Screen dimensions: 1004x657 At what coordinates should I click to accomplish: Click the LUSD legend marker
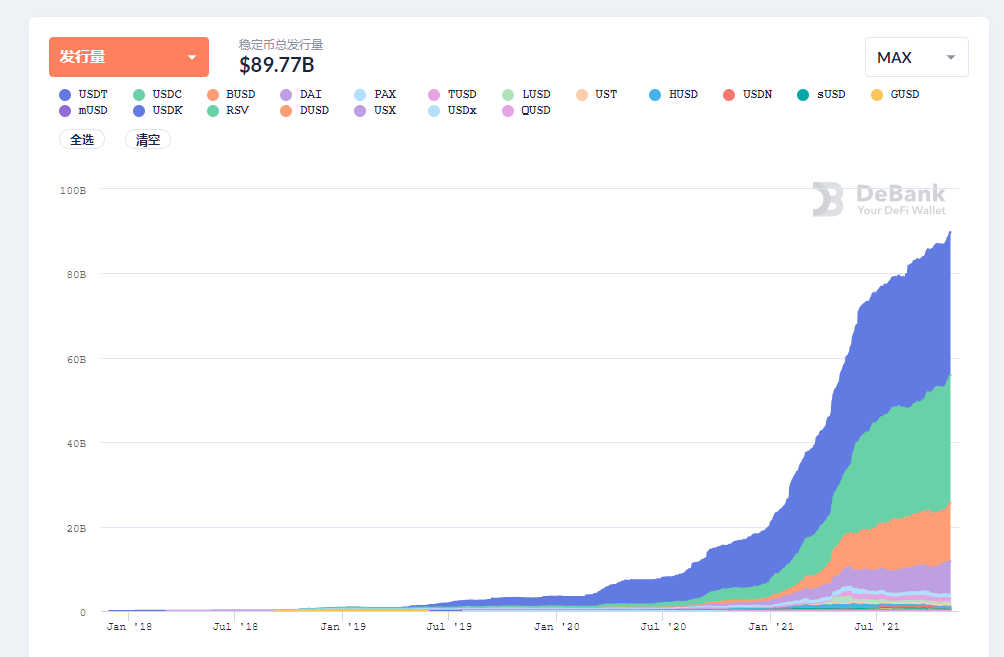pos(508,95)
